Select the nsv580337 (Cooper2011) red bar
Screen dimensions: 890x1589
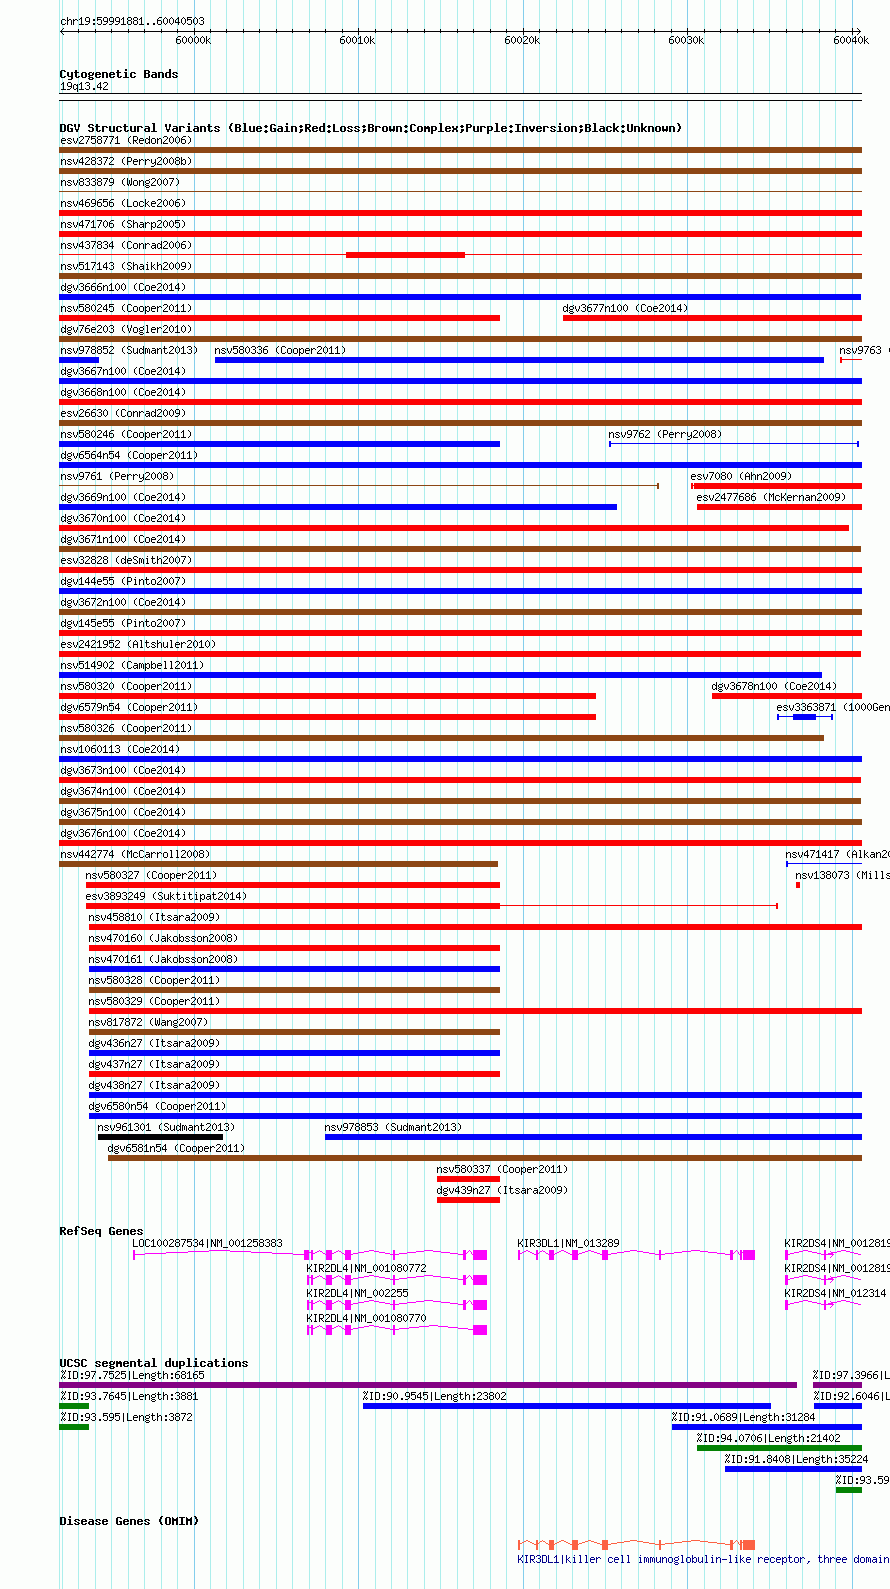(468, 1179)
